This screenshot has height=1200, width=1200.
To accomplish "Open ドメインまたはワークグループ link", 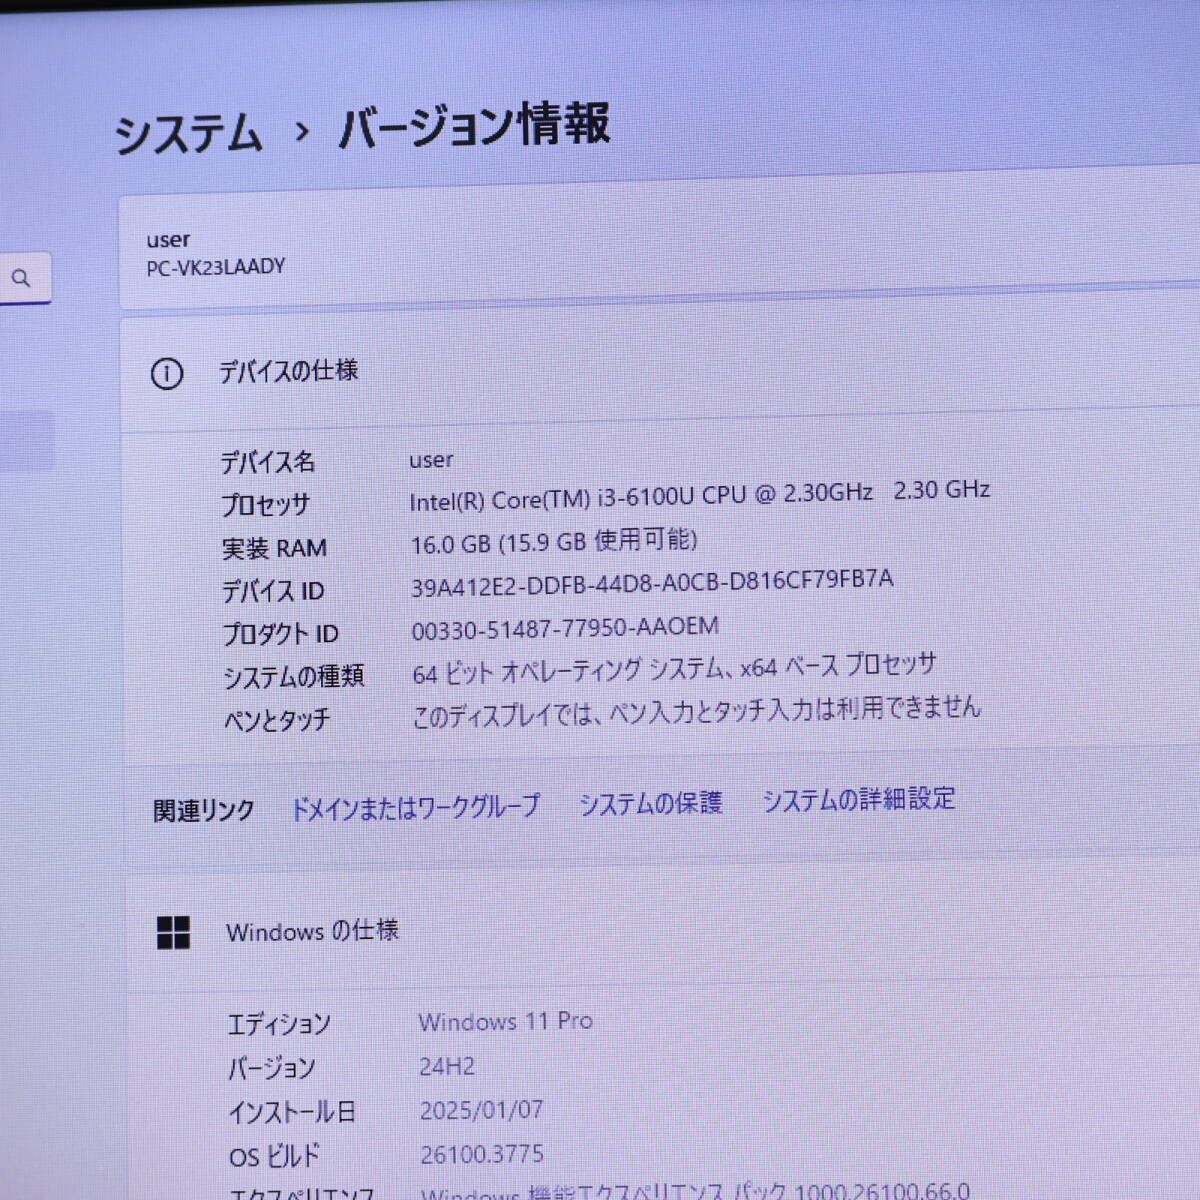I will 415,807.
